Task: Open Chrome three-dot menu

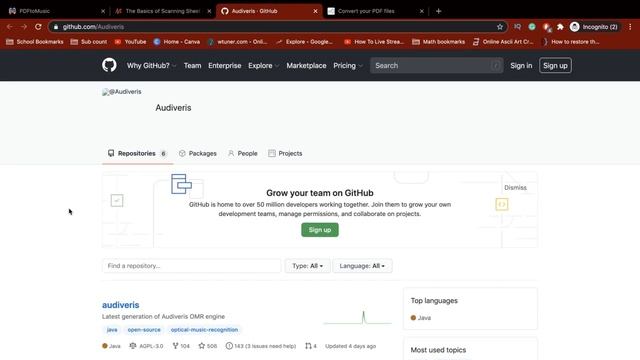Action: 630,27
